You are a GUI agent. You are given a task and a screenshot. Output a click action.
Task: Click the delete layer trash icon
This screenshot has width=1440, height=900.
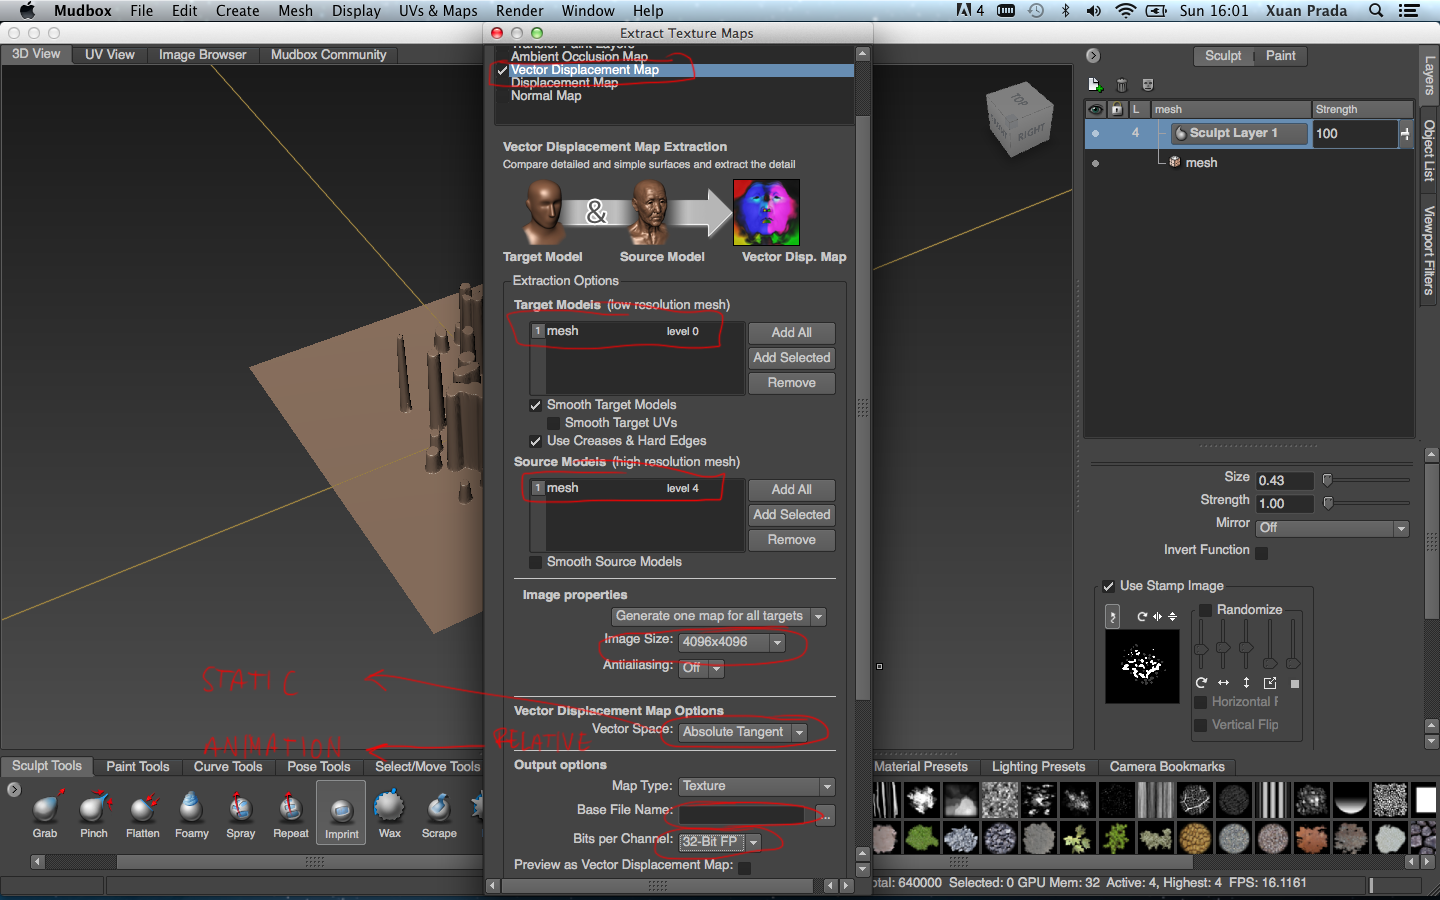1121,85
